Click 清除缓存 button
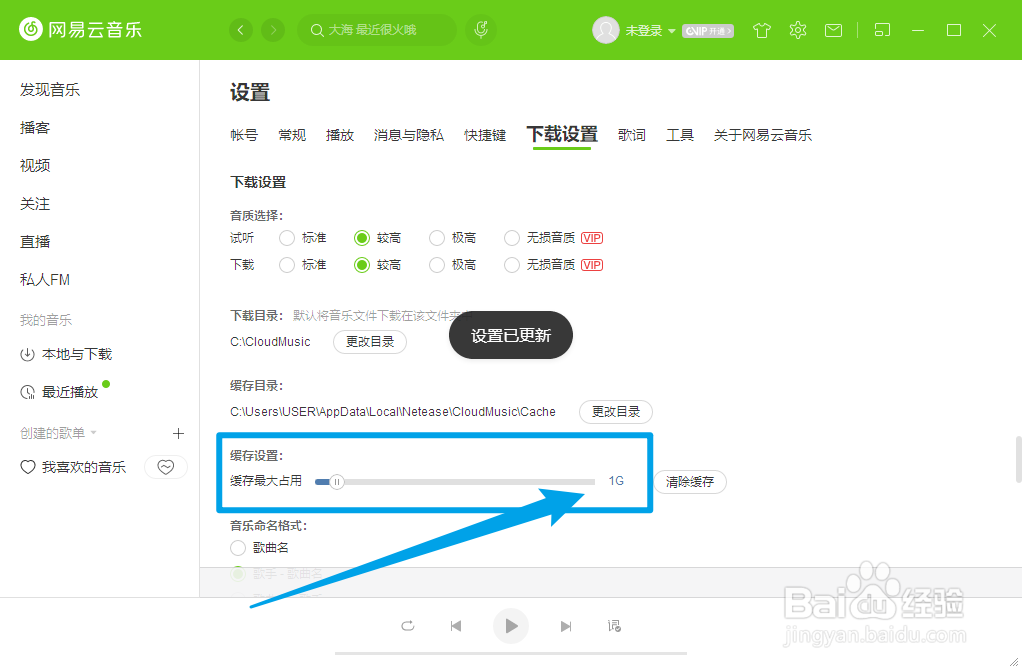The width and height of the screenshot is (1022, 670). (690, 482)
